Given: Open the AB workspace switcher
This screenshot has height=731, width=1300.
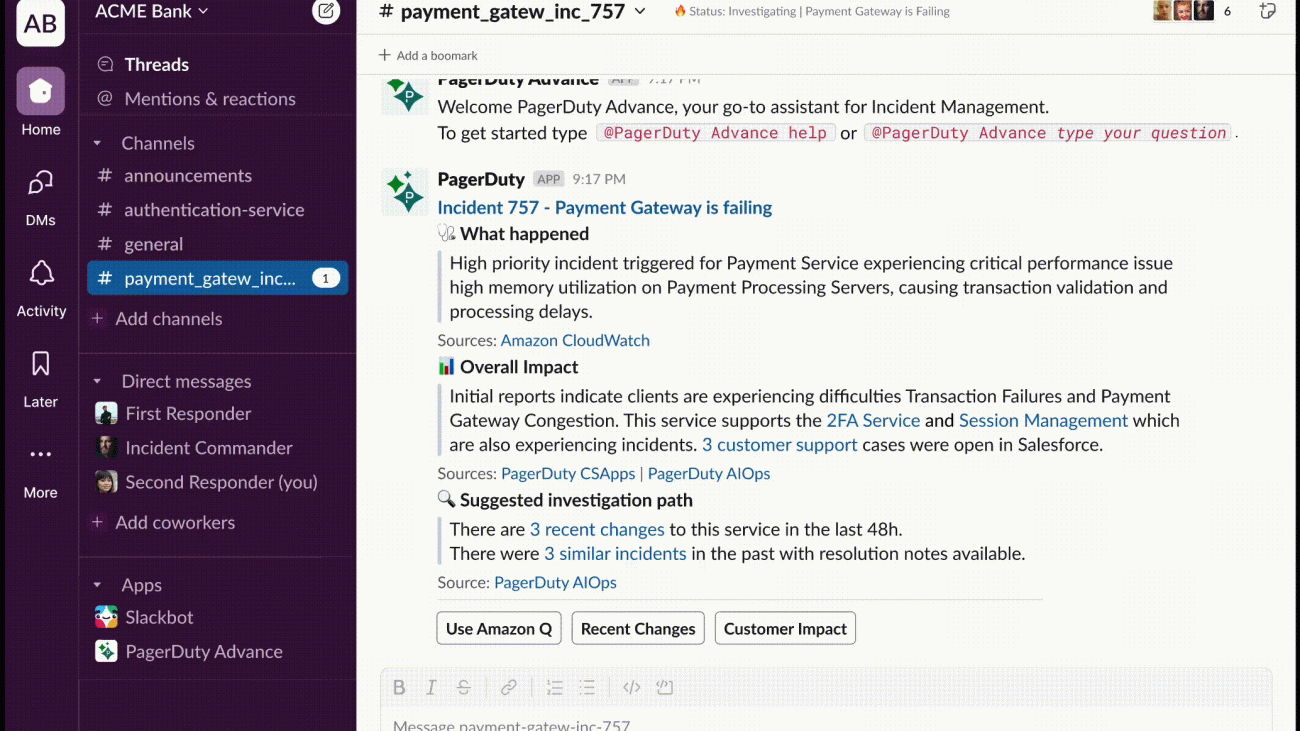Looking at the screenshot, I should (41, 22).
